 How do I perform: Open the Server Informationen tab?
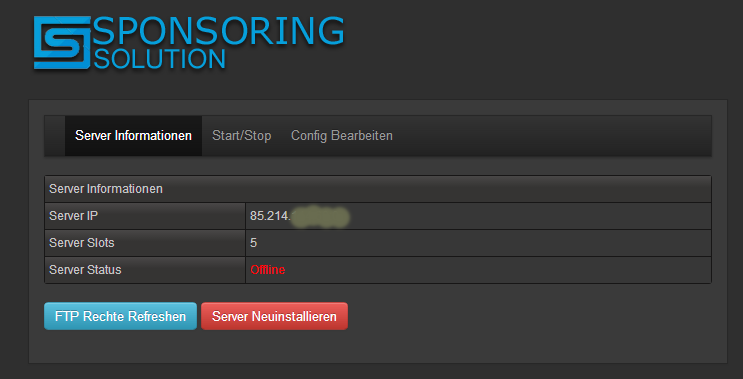(x=133, y=136)
